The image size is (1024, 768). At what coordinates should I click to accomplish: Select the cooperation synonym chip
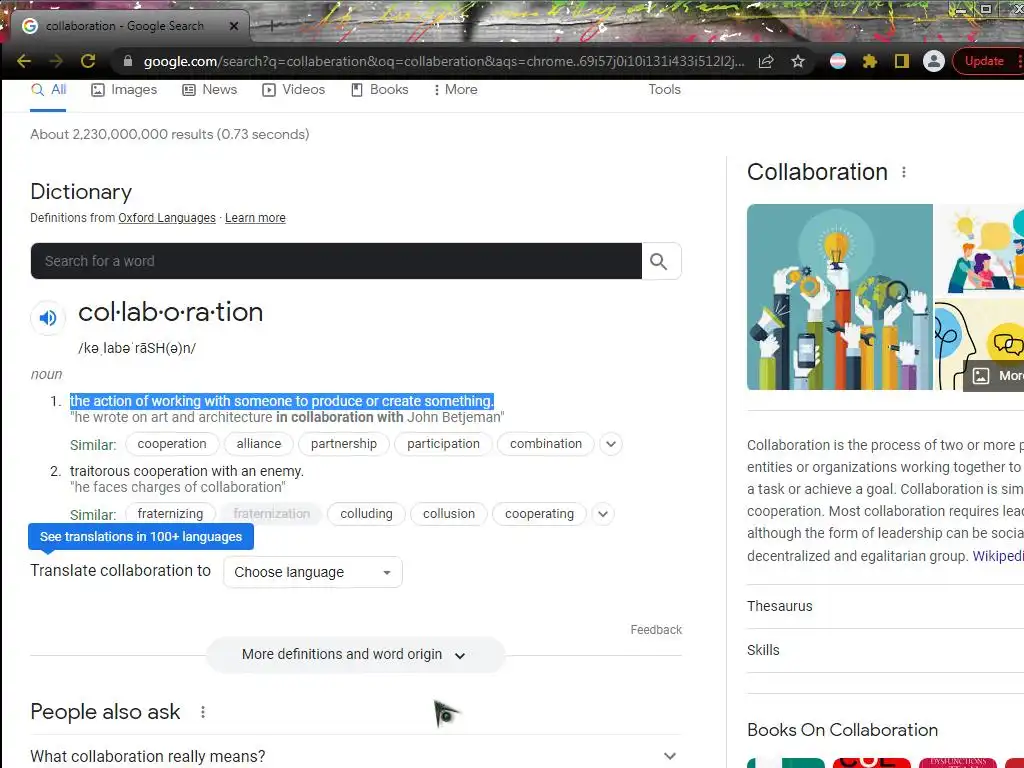tap(172, 444)
